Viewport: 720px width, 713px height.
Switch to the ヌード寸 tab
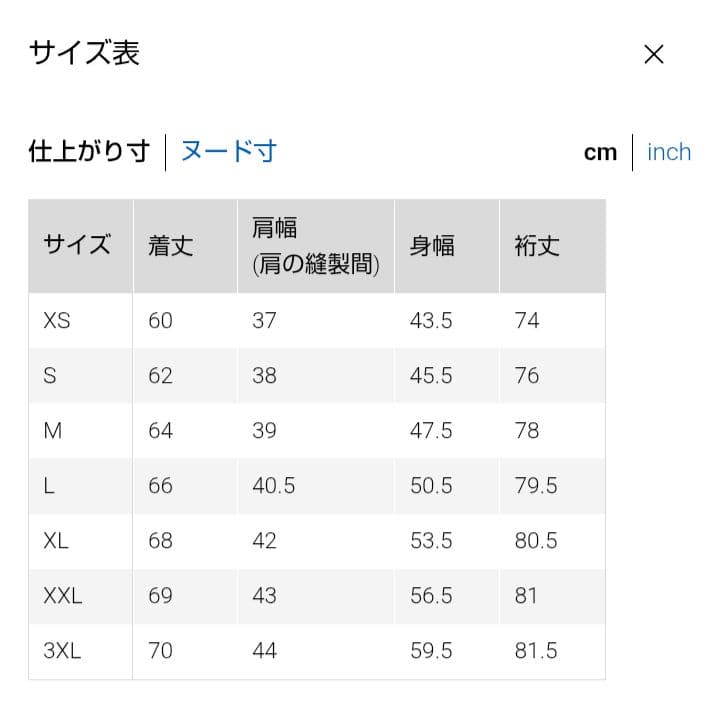pyautogui.click(x=228, y=152)
